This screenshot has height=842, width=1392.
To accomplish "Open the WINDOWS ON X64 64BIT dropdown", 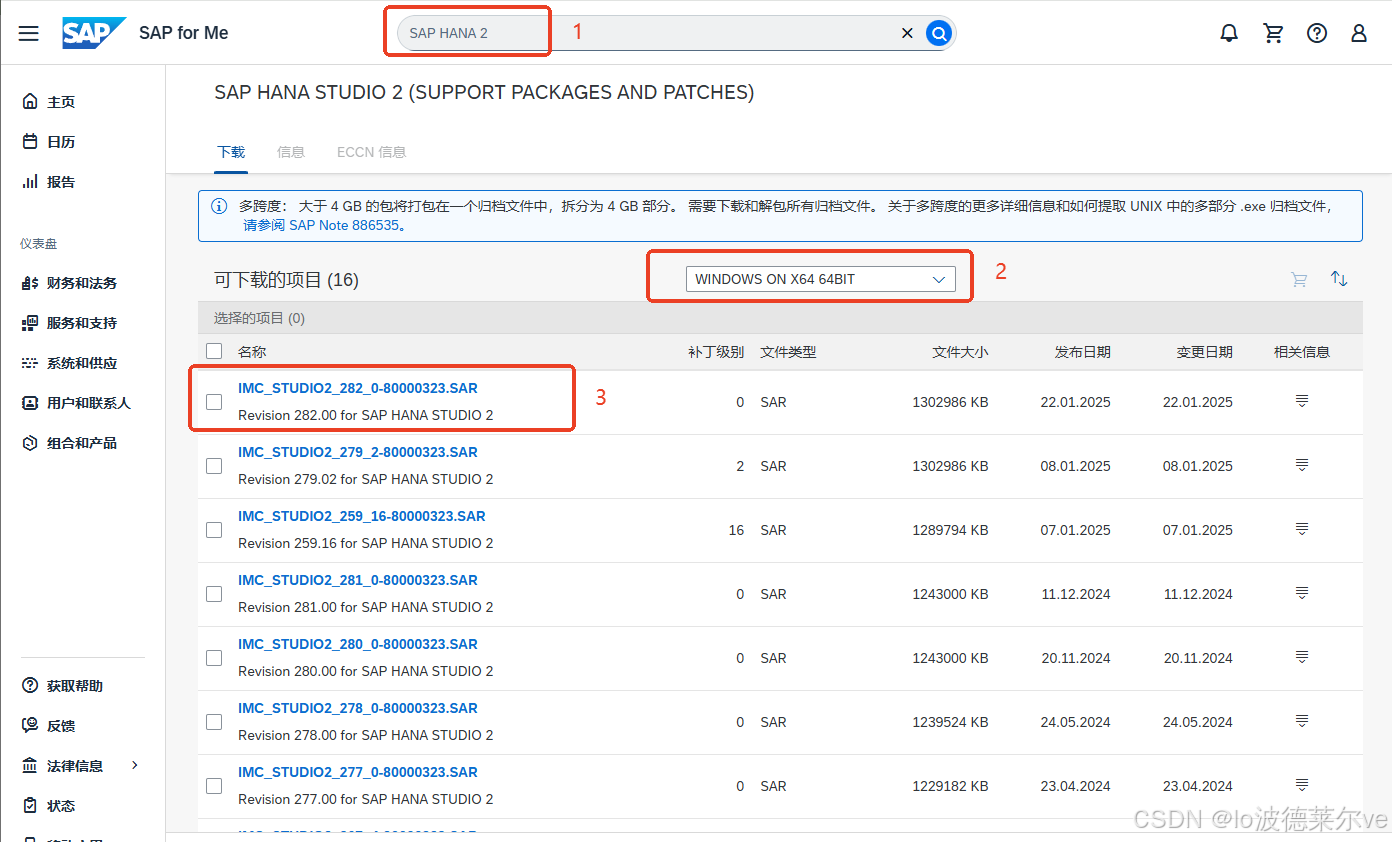I will pyautogui.click(x=820, y=279).
